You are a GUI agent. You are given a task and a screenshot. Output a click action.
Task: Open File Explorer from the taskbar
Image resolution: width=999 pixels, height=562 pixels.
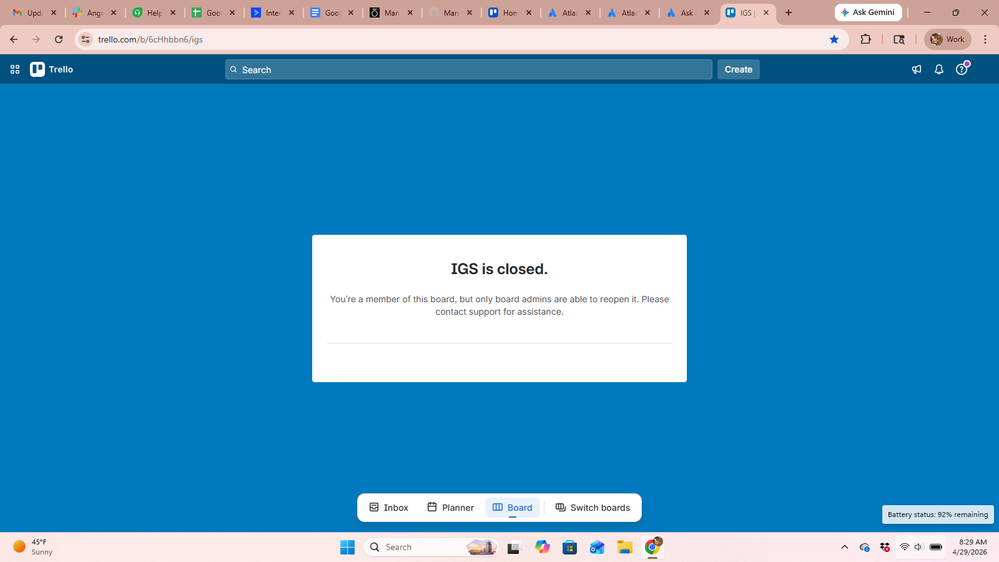tap(624, 547)
